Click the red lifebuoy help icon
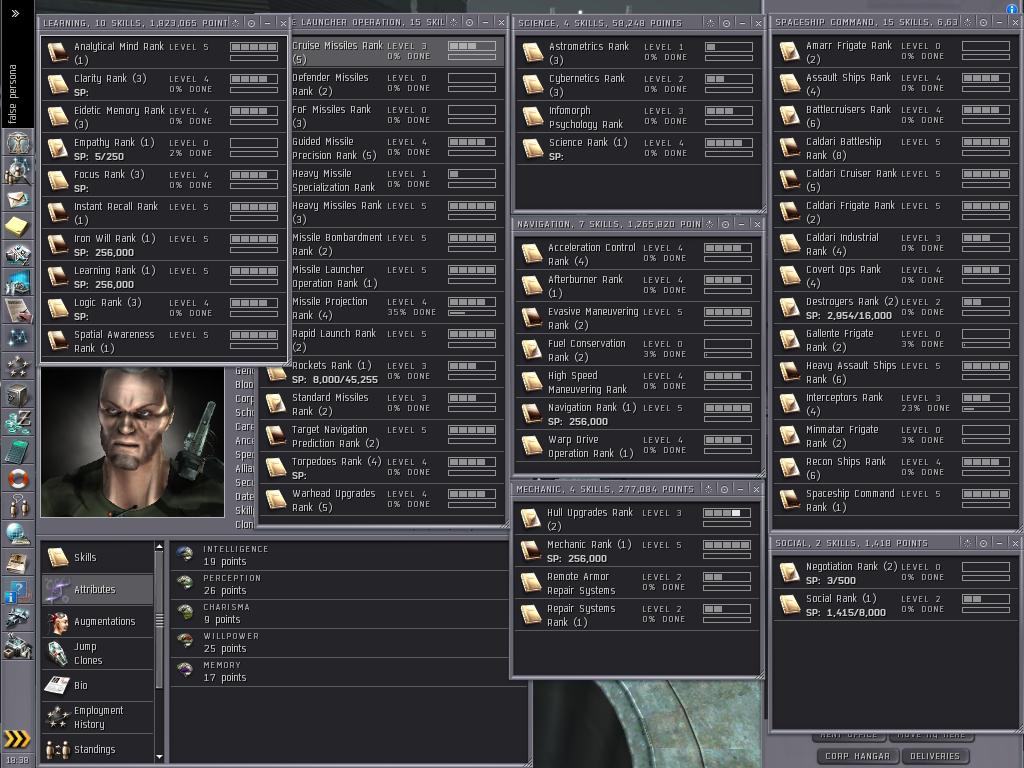1024x768 pixels. click(x=18, y=479)
